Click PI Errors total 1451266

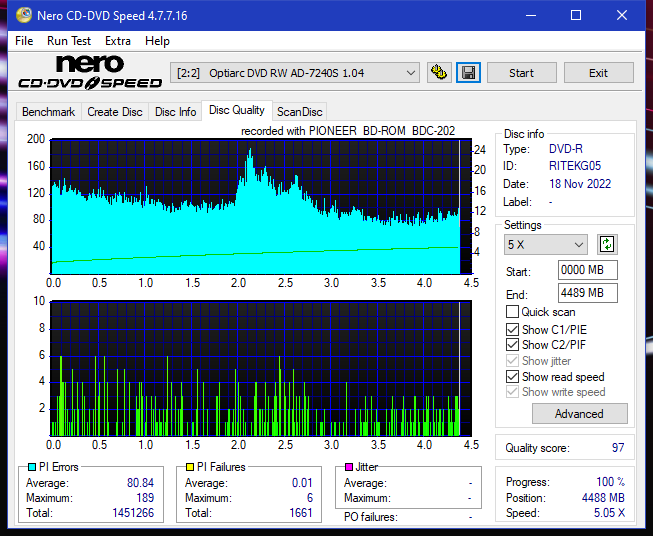(x=133, y=513)
